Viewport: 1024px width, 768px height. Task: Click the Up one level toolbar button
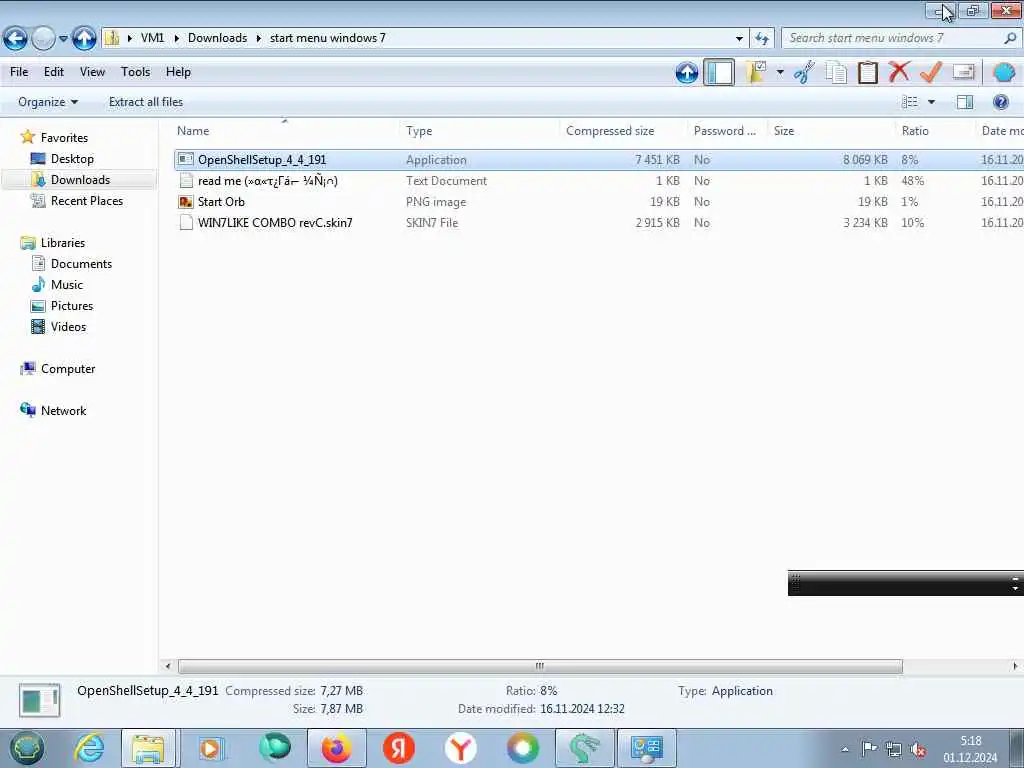point(686,72)
